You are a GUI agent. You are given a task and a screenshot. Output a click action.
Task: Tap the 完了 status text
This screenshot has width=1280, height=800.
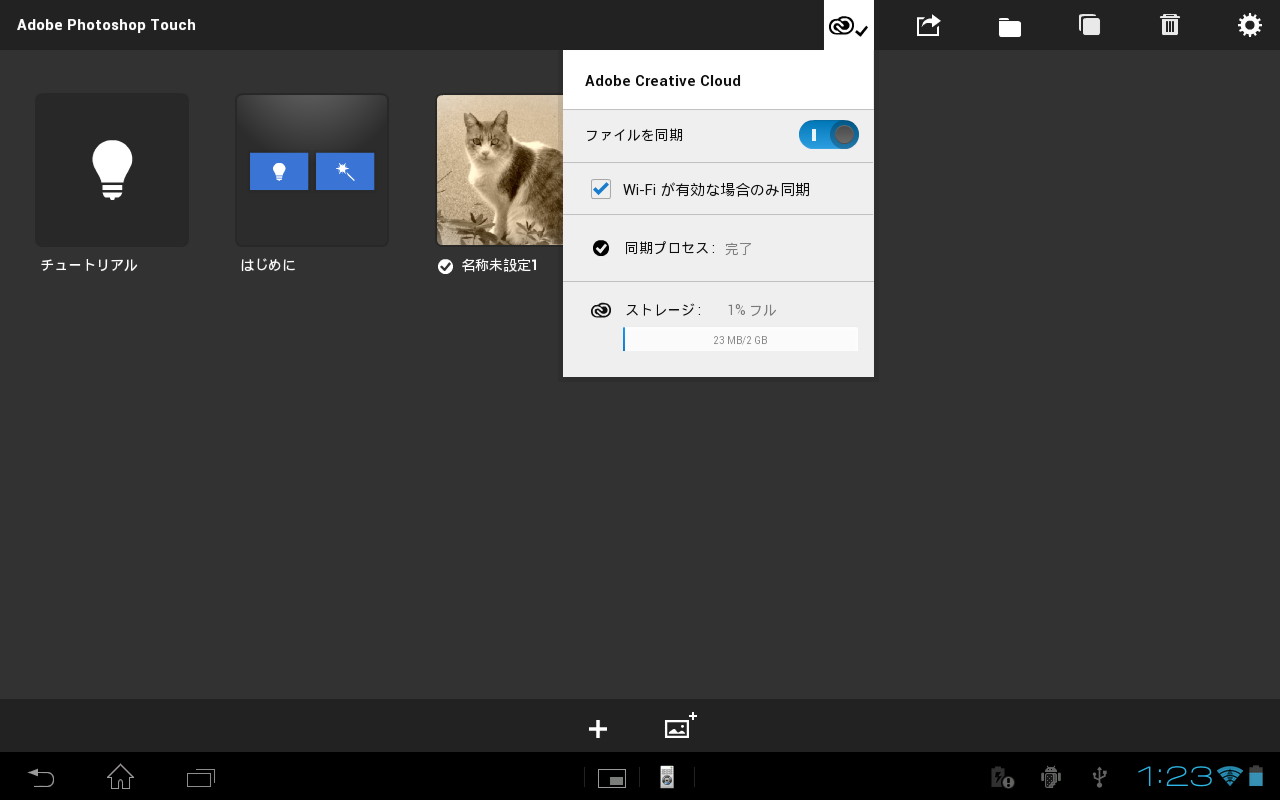[x=739, y=249]
